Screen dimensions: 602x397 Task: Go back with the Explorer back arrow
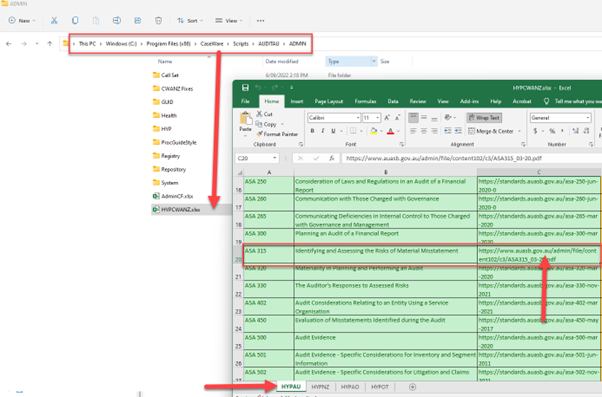click(x=8, y=44)
